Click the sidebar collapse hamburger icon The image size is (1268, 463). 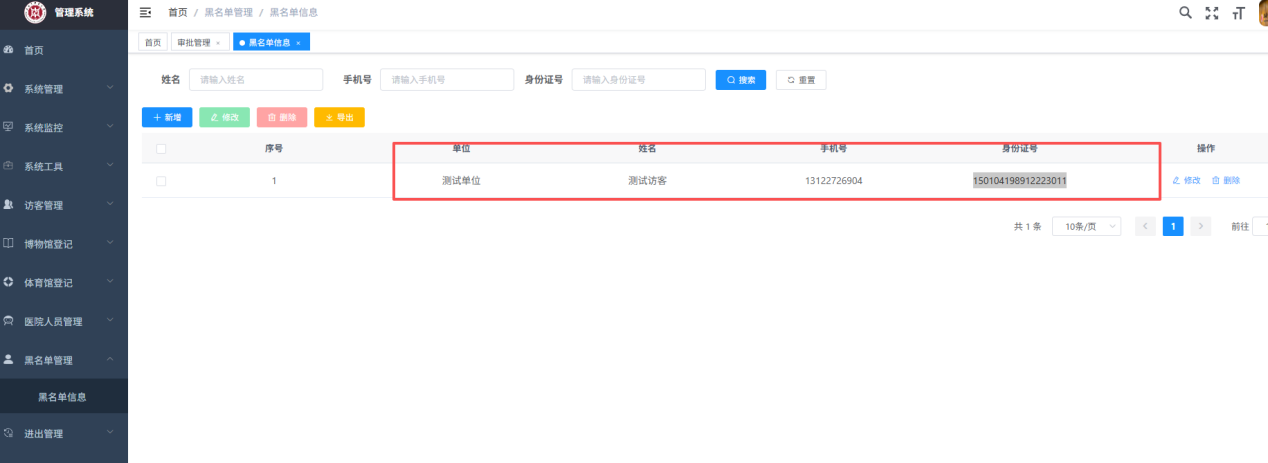[x=145, y=12]
